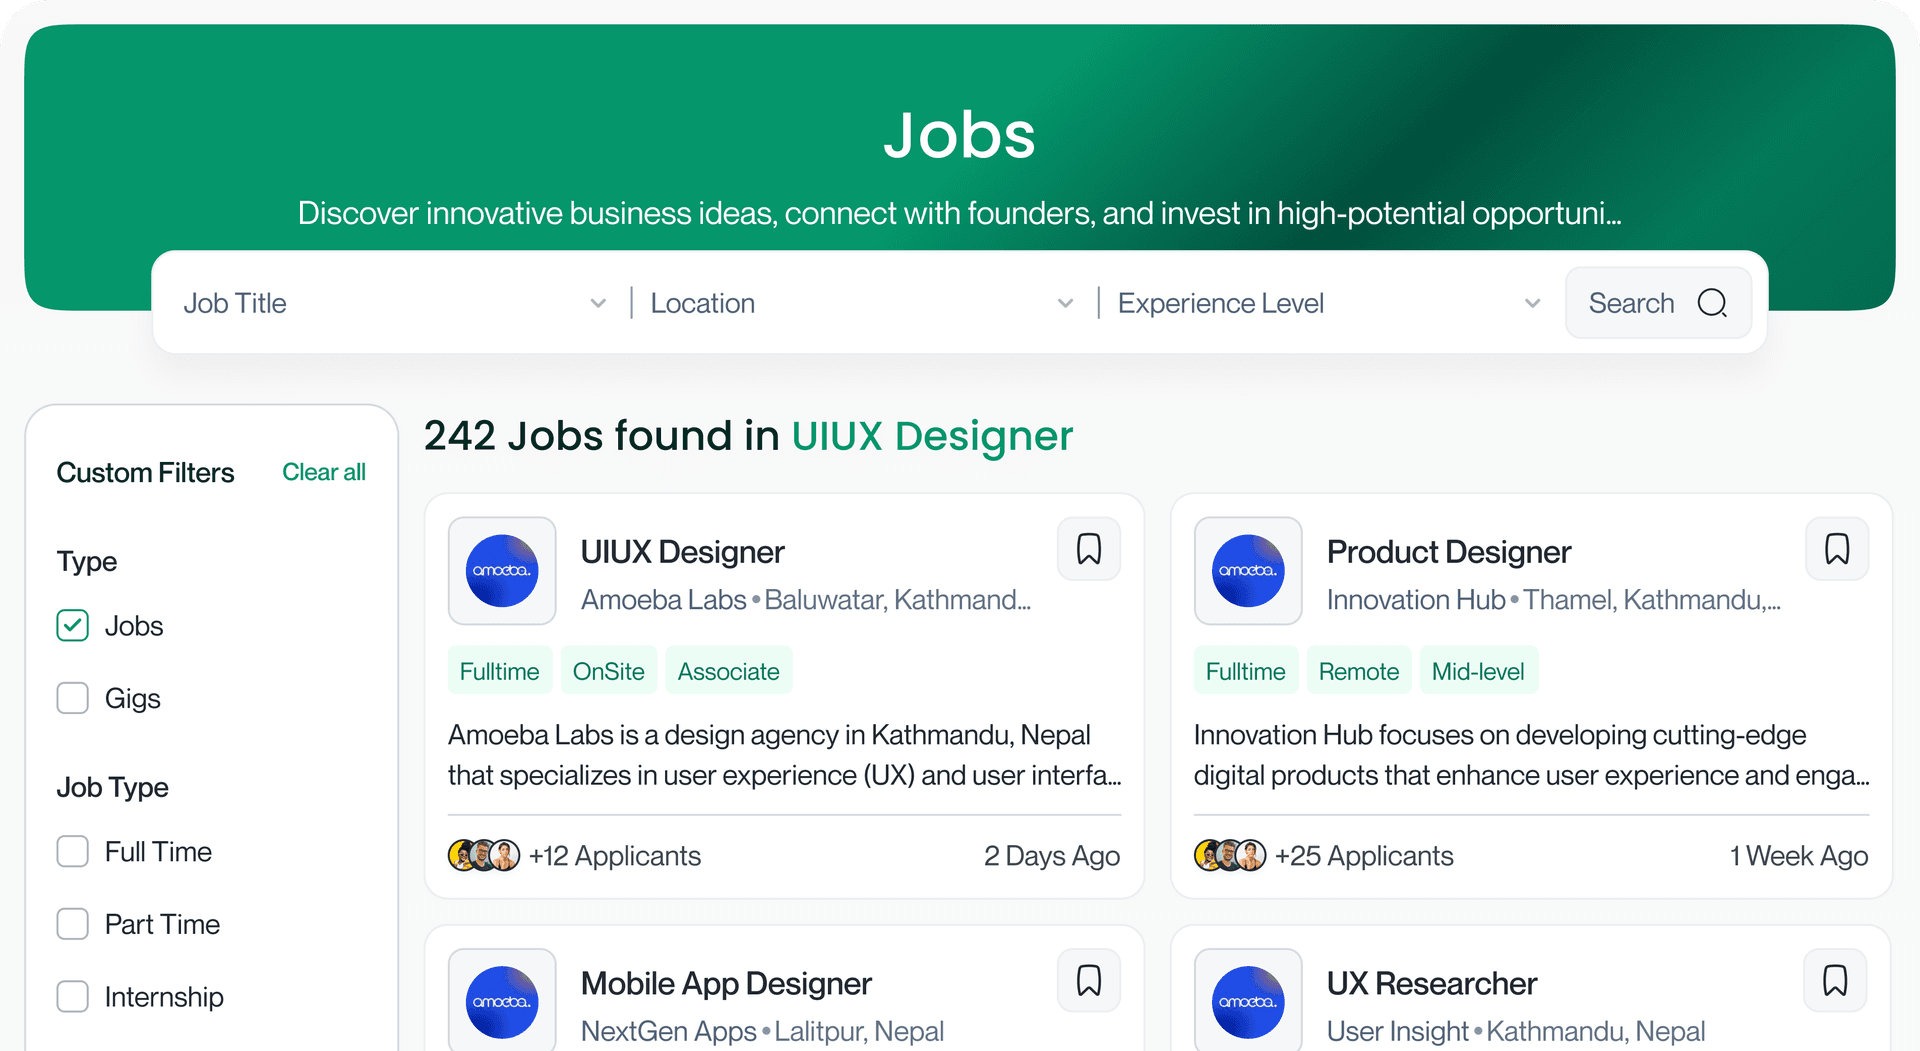The height and width of the screenshot is (1051, 1920).
Task: Check the Full Time filter
Action: pyautogui.click(x=73, y=852)
